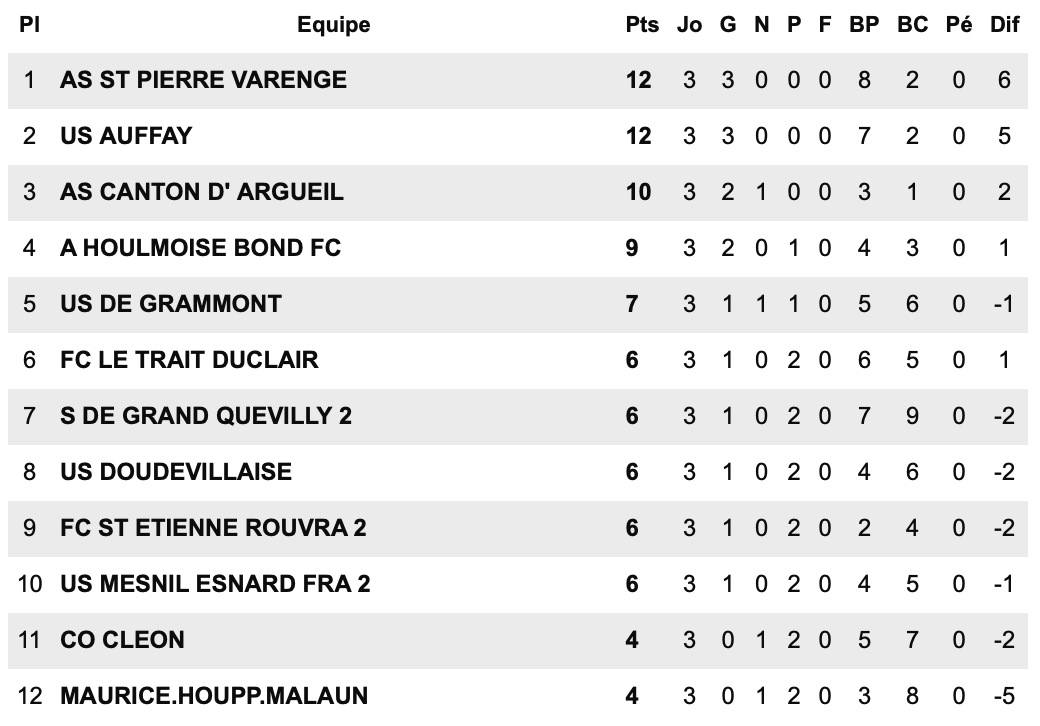Image resolution: width=1040 pixels, height=726 pixels.
Task: Open the CO CLEON team entry
Action: [x=122, y=639]
